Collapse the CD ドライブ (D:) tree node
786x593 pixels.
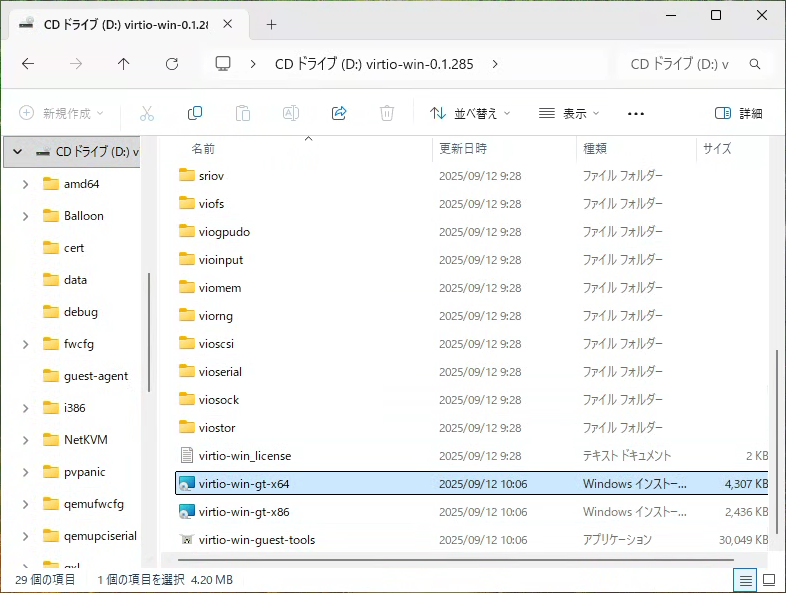[18, 151]
